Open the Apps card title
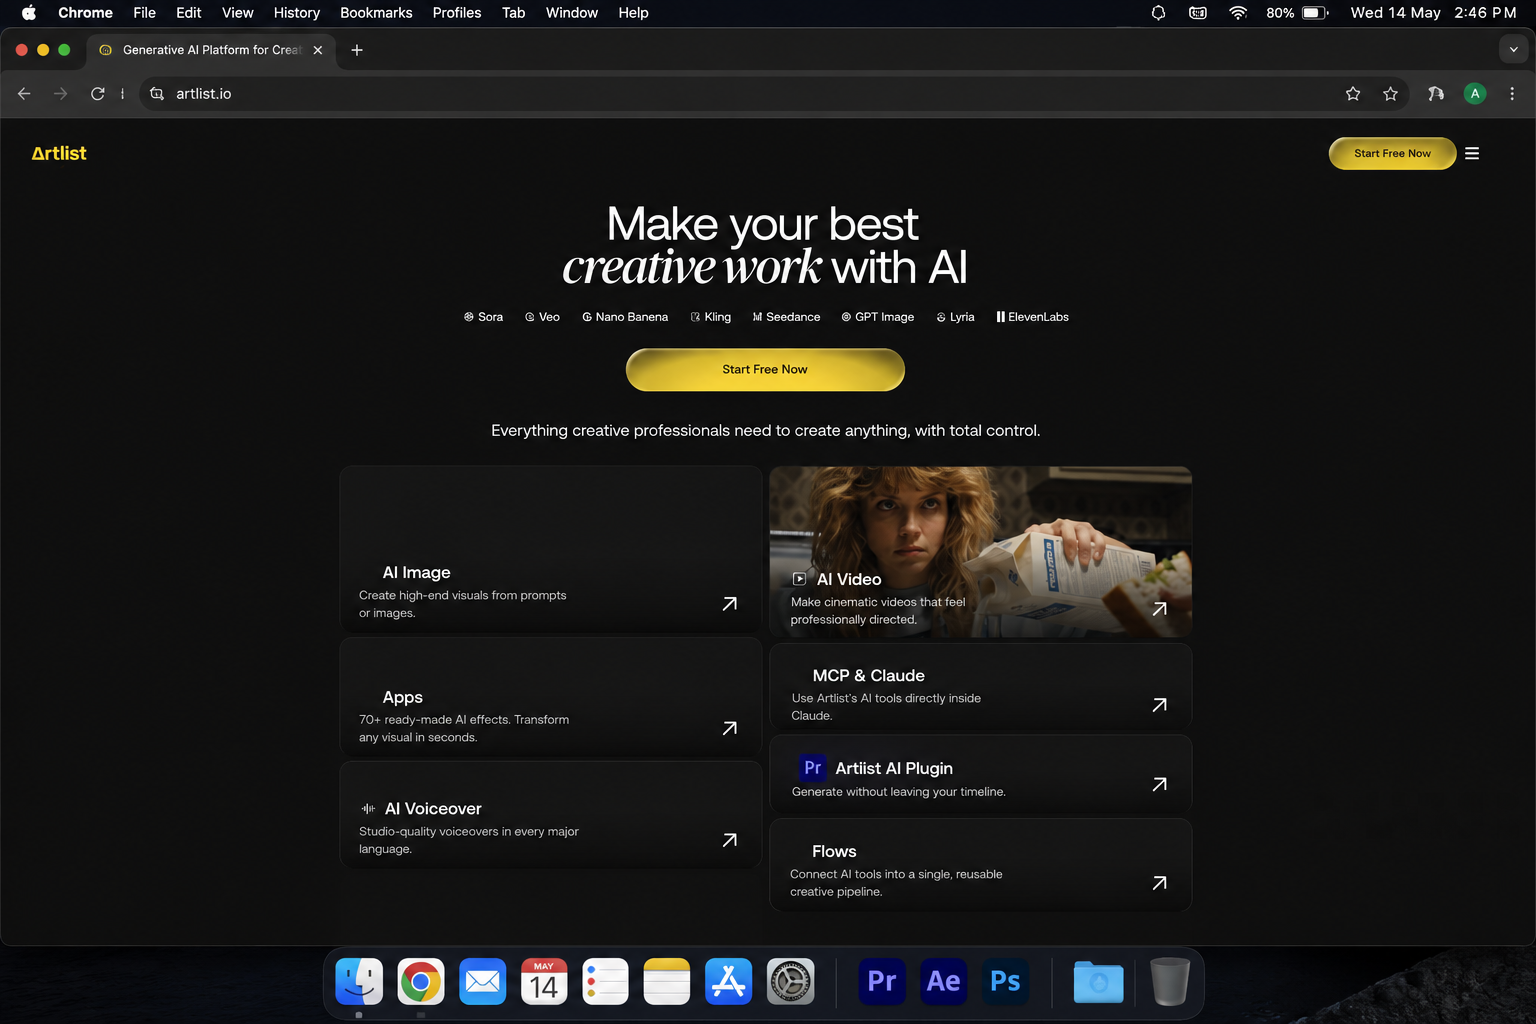Viewport: 1536px width, 1024px height. [x=403, y=697]
